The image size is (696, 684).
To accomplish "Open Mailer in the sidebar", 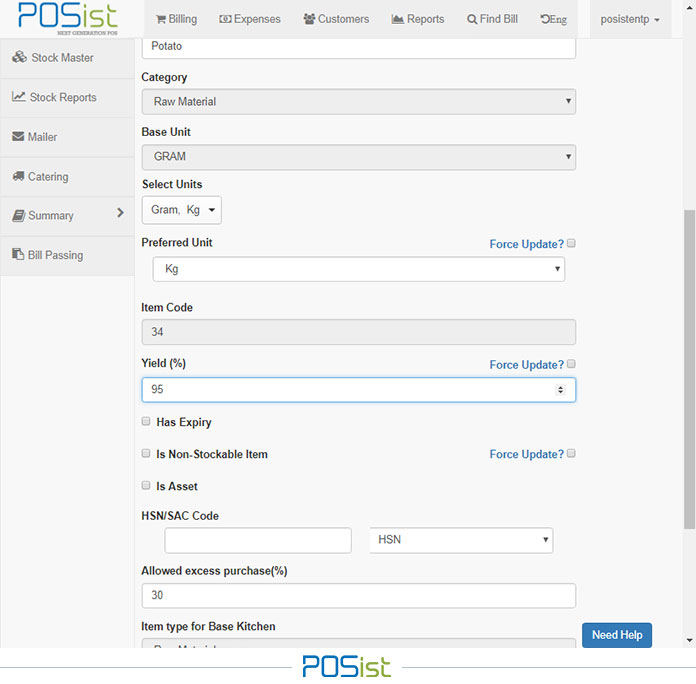I will (67, 137).
